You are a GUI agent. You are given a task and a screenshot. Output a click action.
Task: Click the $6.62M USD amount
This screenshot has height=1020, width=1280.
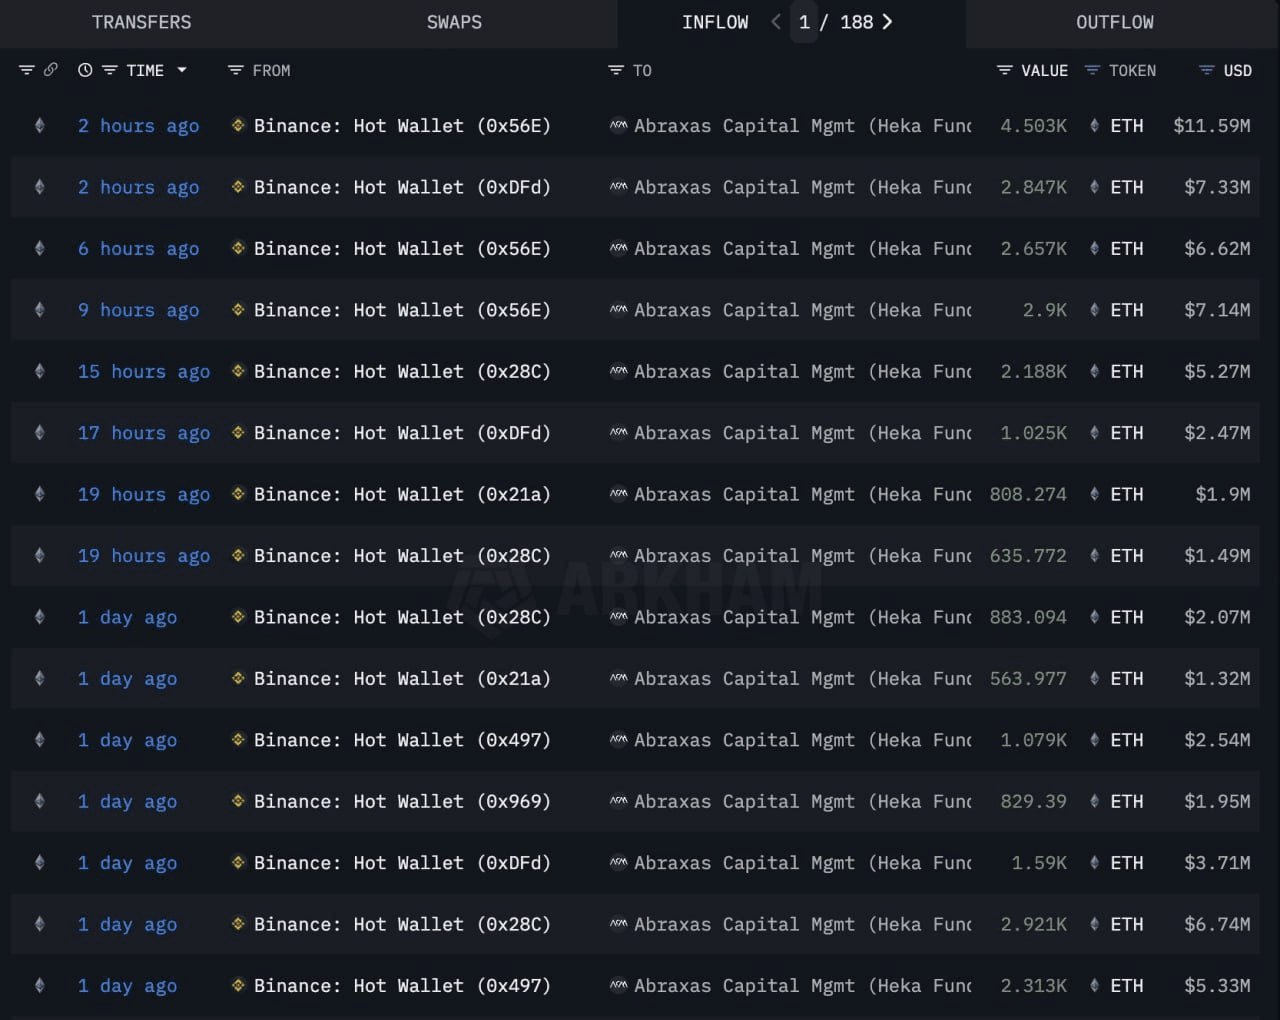pyautogui.click(x=1217, y=248)
